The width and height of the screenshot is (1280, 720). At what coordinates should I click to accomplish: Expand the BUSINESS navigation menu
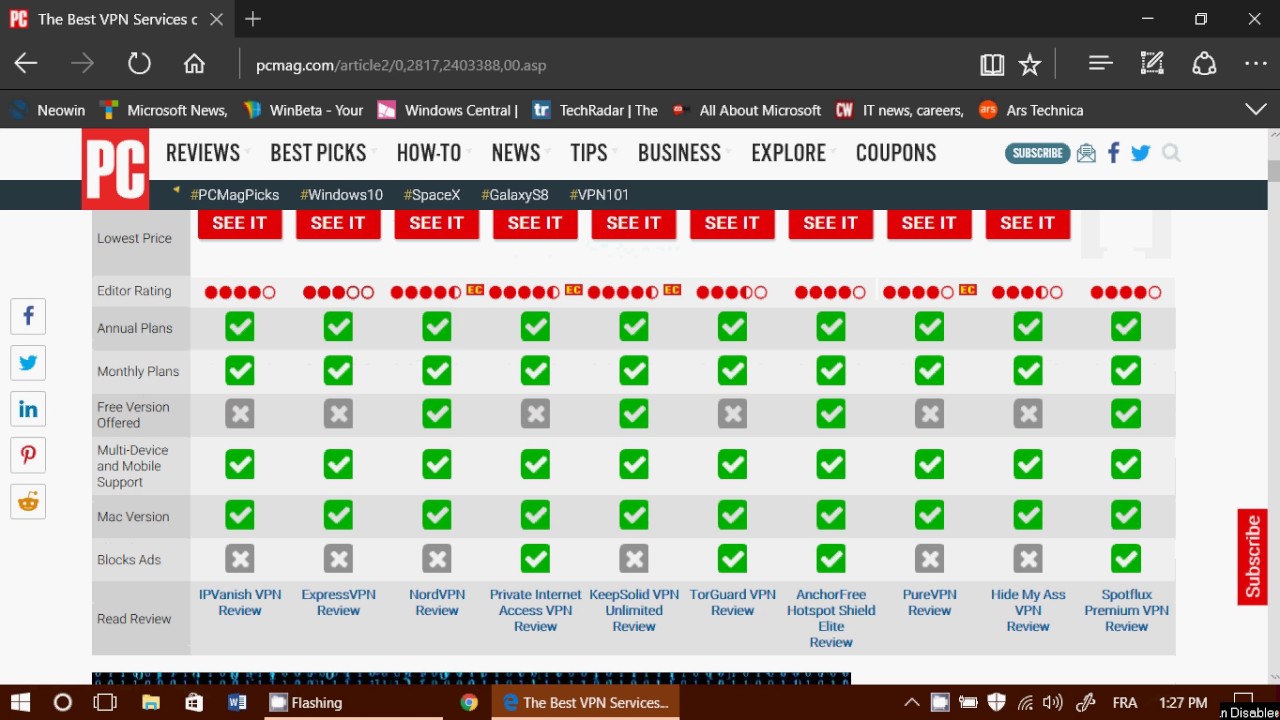pyautogui.click(x=680, y=153)
